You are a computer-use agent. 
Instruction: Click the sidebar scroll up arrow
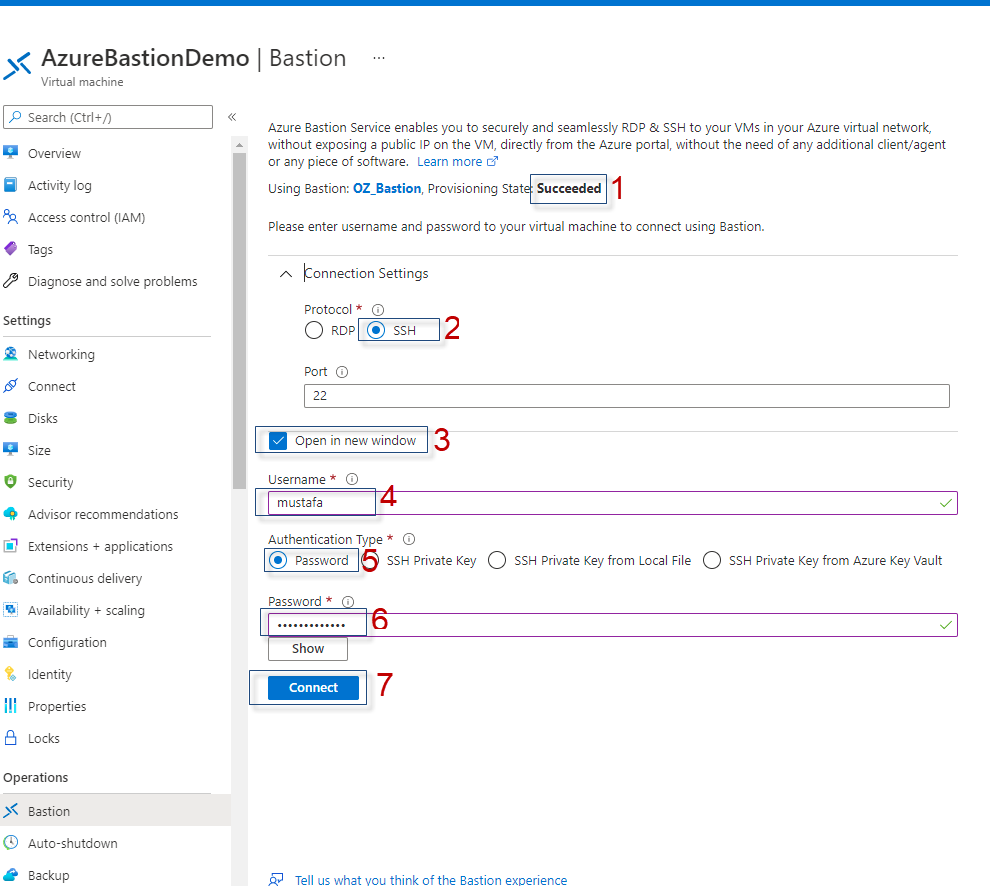pos(239,145)
